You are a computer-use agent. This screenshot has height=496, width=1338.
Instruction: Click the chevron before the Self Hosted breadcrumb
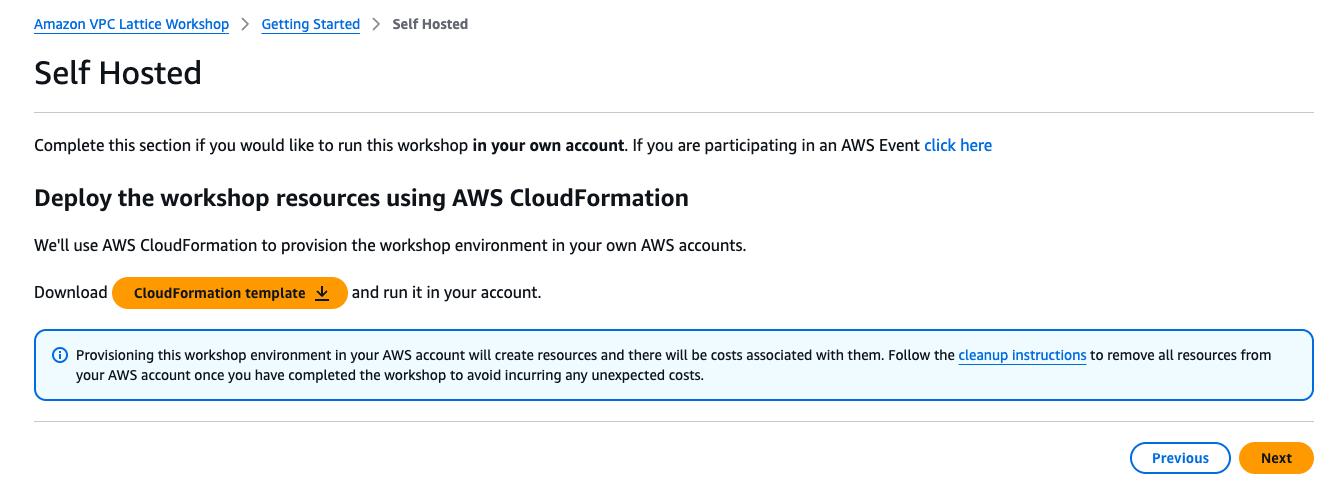click(x=376, y=24)
